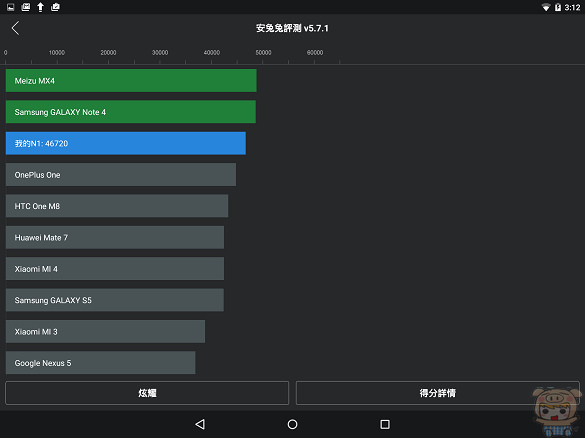The width and height of the screenshot is (585, 438).
Task: Open recent apps with the square button
Action: 385,424
